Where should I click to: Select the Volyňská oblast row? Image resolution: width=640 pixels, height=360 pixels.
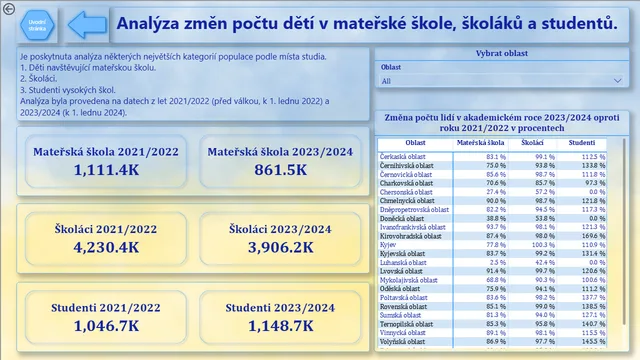(x=492, y=342)
